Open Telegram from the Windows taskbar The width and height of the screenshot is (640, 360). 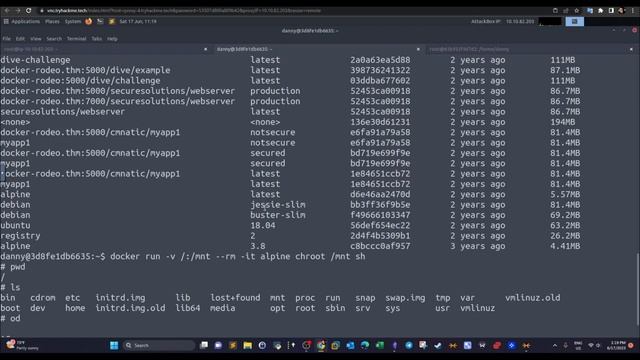coord(409,345)
